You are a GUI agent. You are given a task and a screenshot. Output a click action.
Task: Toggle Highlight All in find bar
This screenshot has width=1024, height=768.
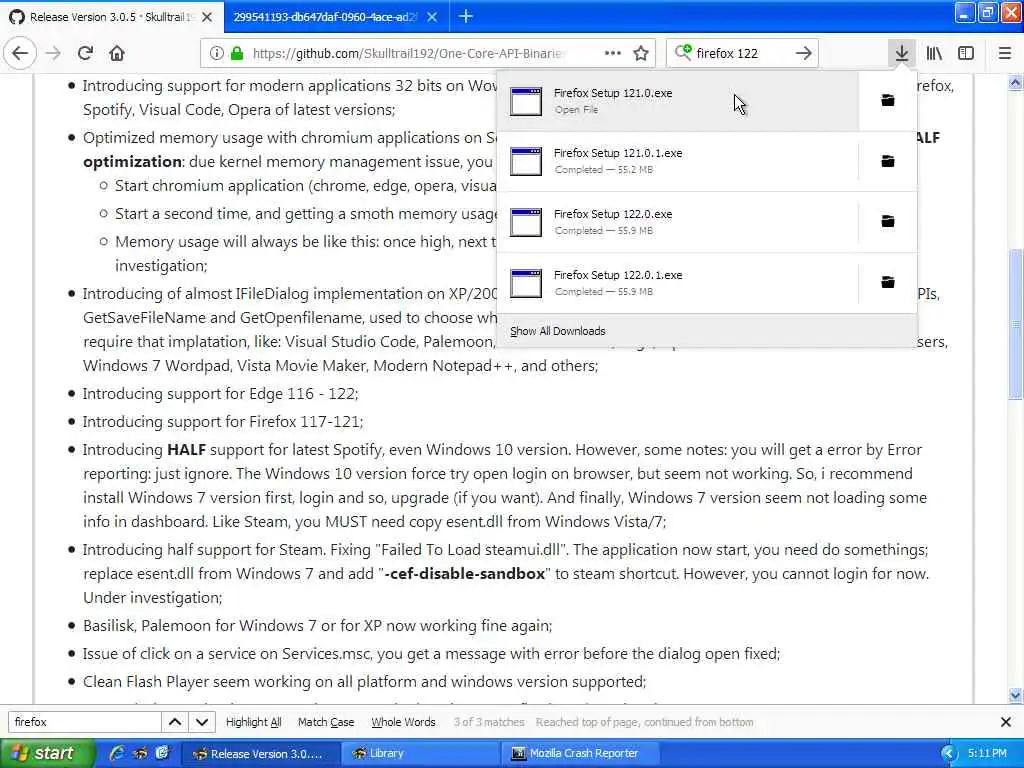pyautogui.click(x=253, y=722)
